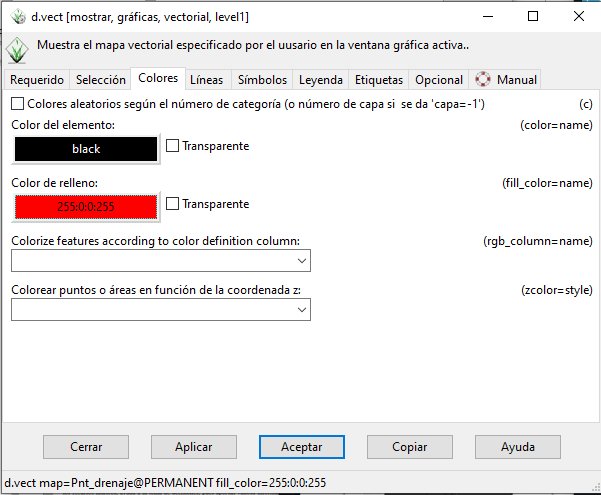Image resolution: width=601 pixels, height=495 pixels.
Task: Toggle Transparente for fill color
Action: tap(173, 204)
